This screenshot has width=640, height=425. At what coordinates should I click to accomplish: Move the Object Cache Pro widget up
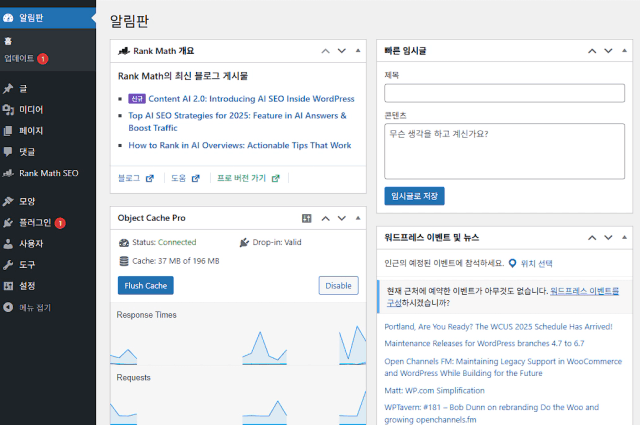(x=325, y=218)
